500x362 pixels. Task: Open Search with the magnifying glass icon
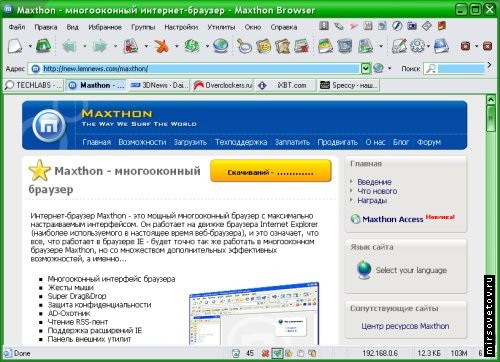click(244, 46)
